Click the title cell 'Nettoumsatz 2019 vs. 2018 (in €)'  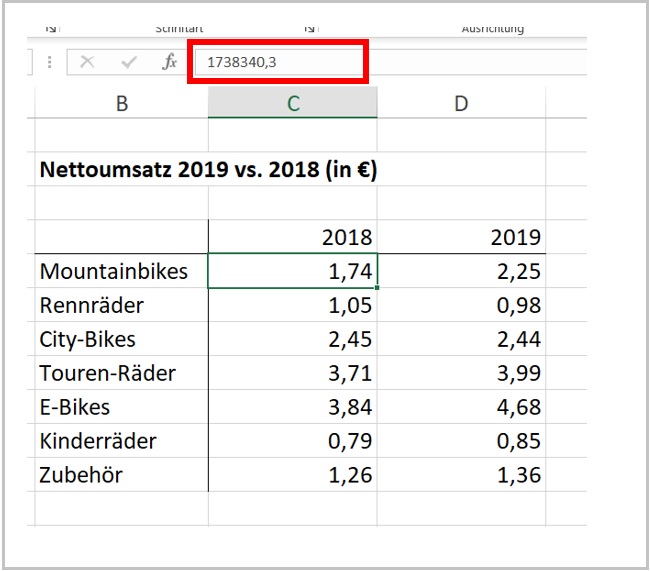click(208, 169)
